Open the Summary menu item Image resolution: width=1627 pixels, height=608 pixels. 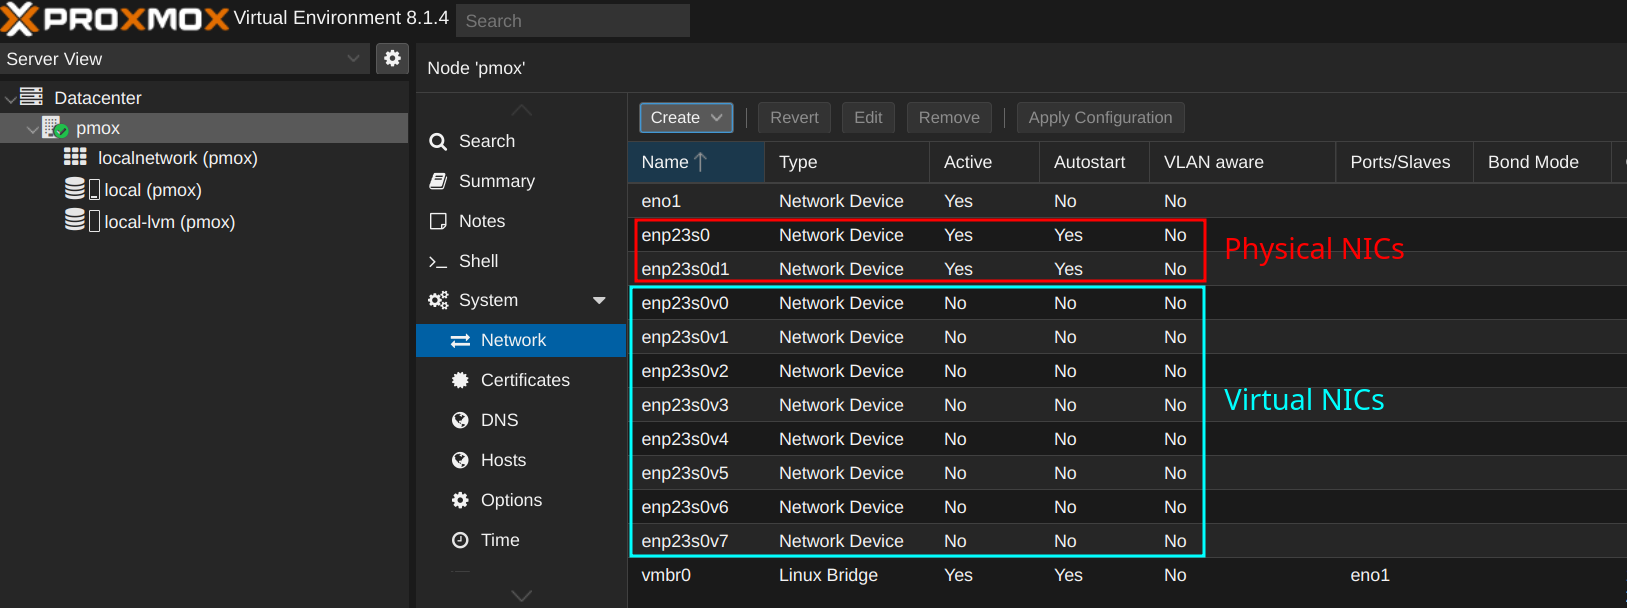[x=521, y=181]
